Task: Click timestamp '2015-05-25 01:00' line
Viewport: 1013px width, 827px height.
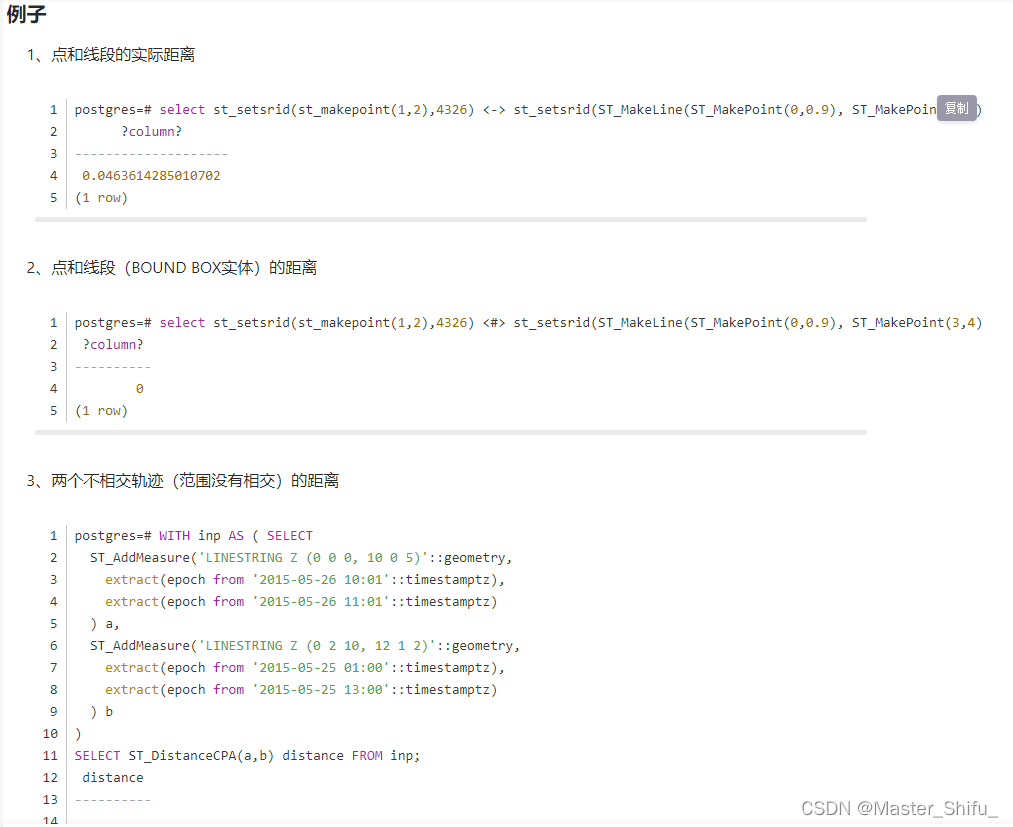Action: tap(305, 668)
